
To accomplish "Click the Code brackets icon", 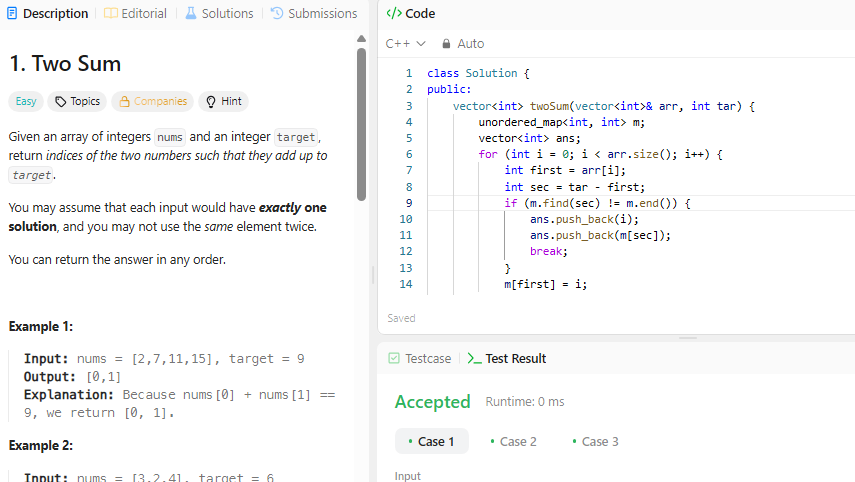I will [x=394, y=13].
